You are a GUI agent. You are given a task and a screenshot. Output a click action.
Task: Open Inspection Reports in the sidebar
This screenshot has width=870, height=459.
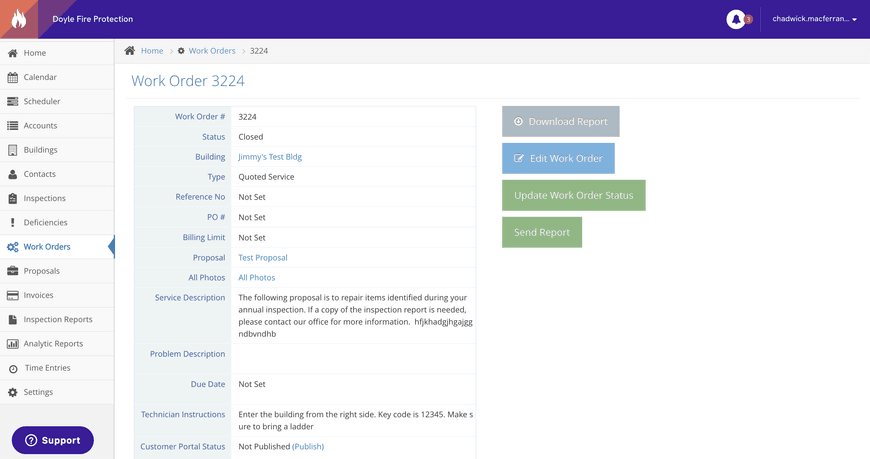[57, 320]
